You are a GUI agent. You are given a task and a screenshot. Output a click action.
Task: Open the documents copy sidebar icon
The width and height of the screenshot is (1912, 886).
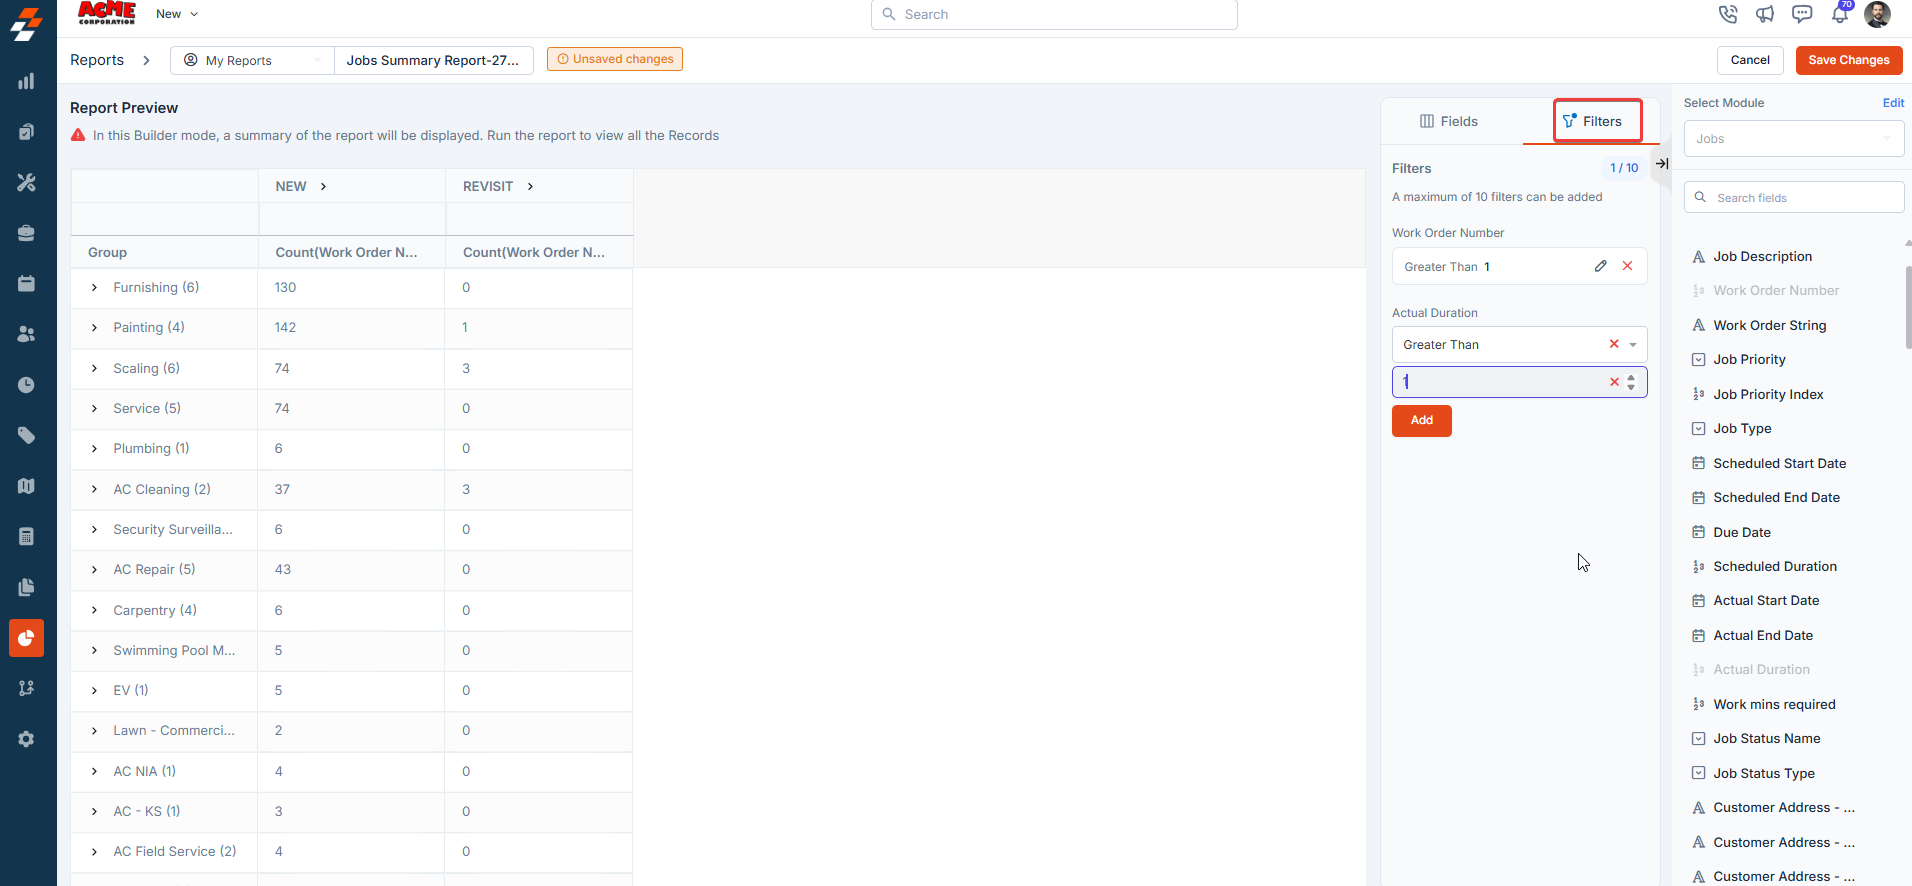click(26, 587)
